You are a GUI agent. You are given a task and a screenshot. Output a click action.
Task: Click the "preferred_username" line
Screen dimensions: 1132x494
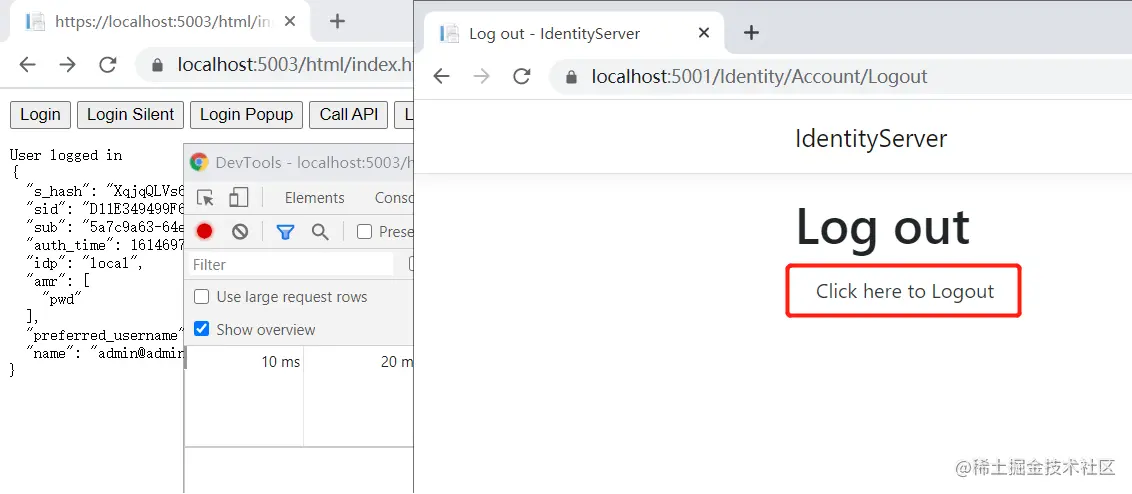105,336
